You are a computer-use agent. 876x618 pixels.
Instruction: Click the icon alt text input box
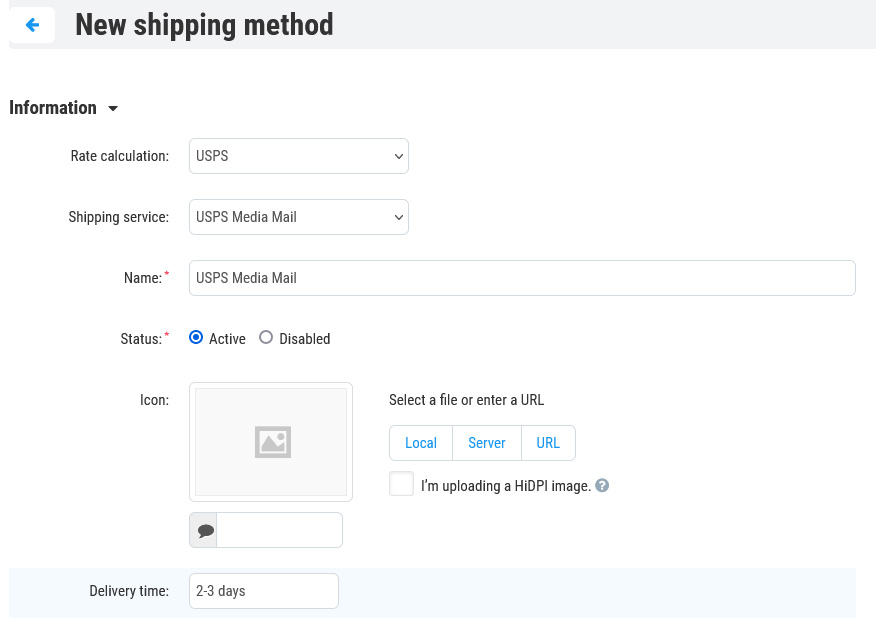pos(279,531)
